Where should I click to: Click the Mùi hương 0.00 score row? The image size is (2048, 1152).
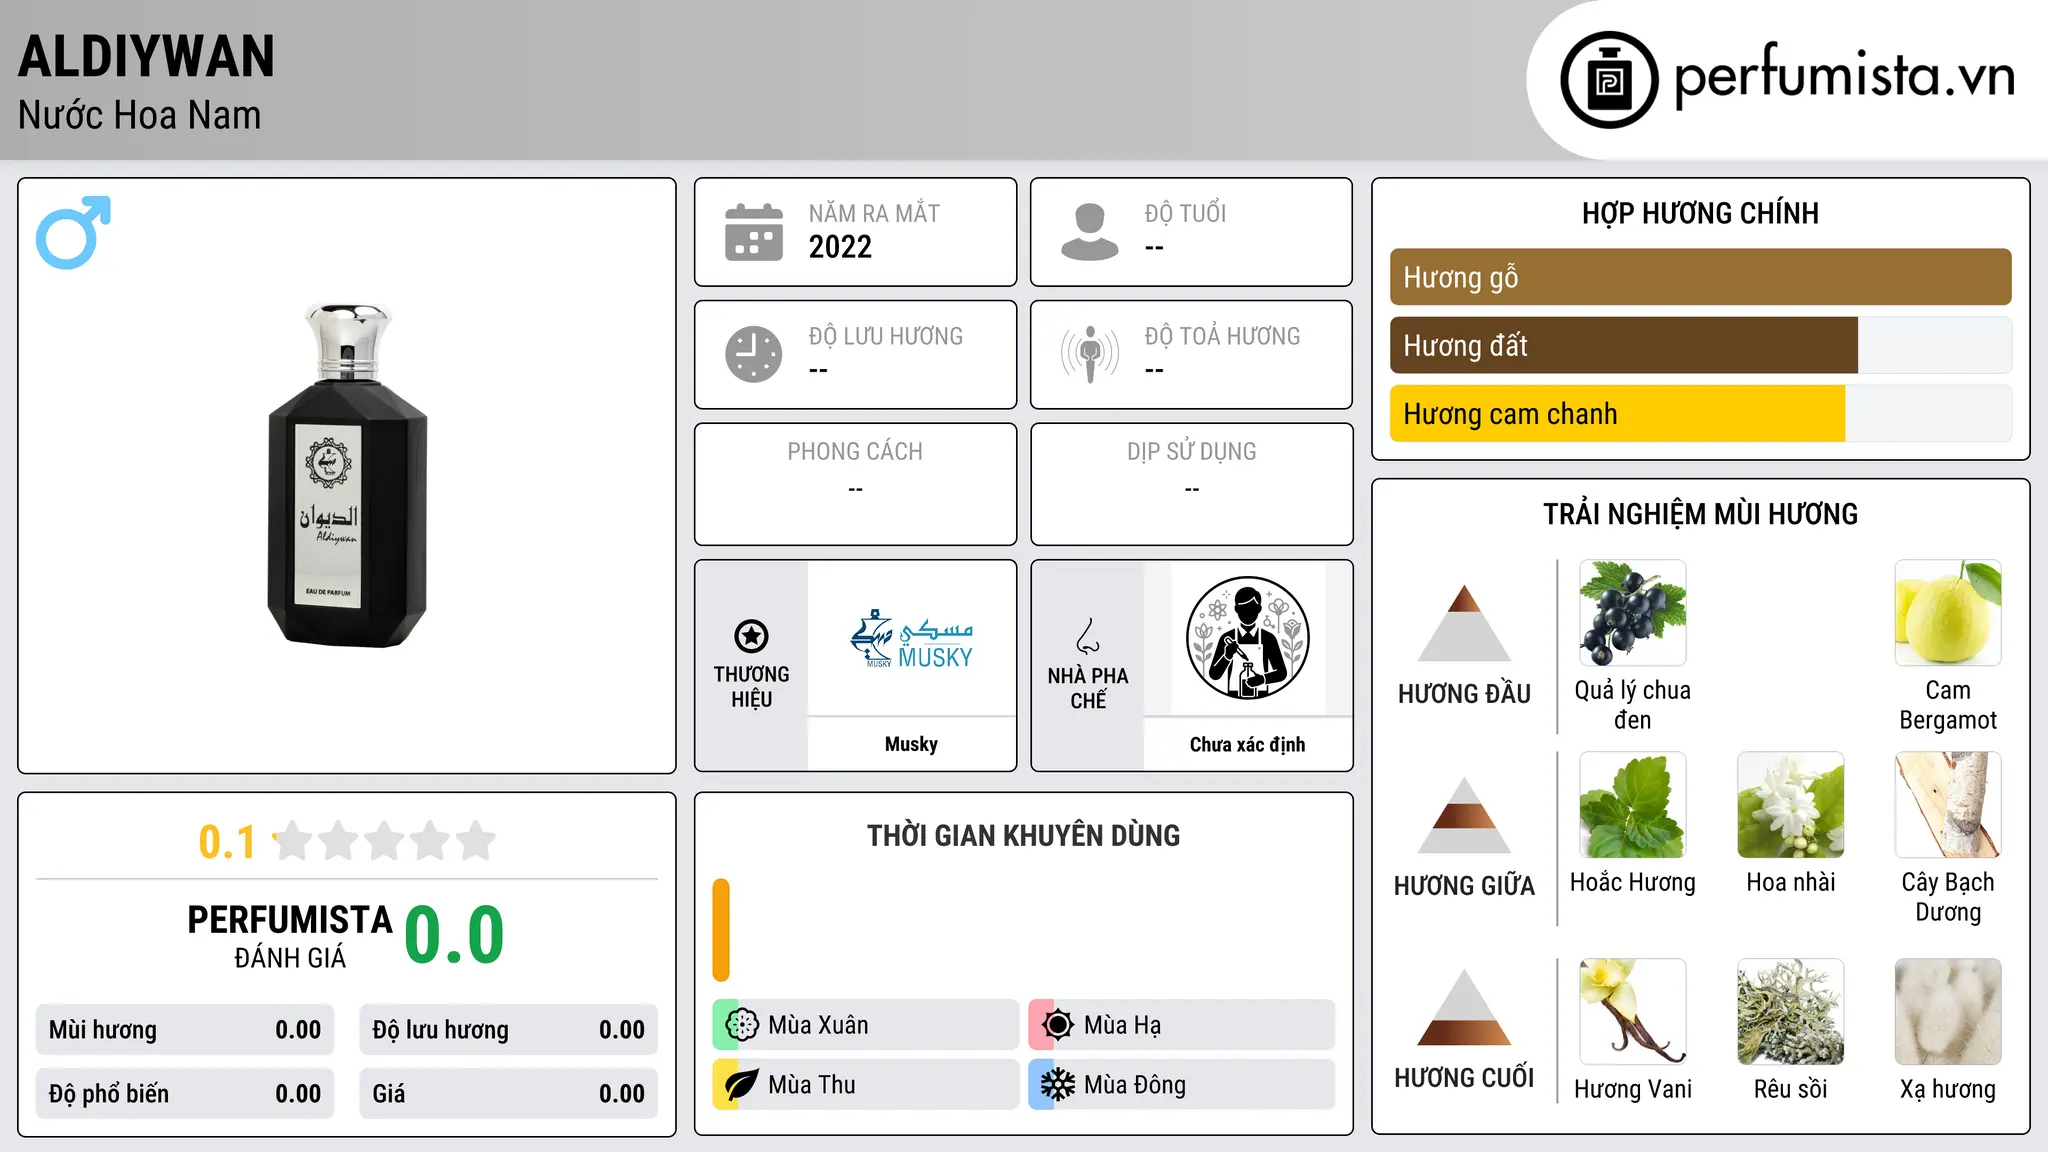tap(185, 1030)
